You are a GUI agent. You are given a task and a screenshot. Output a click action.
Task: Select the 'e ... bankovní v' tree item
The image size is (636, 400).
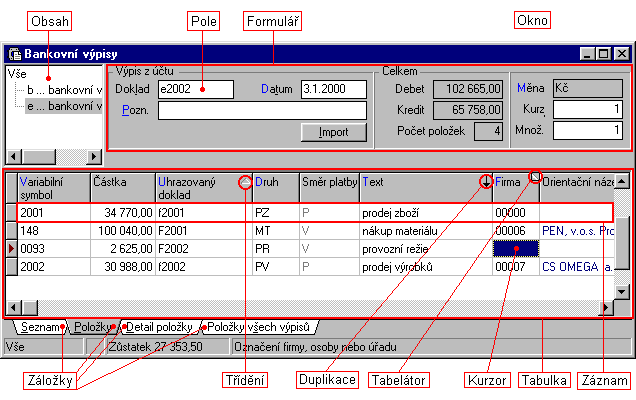coord(64,106)
